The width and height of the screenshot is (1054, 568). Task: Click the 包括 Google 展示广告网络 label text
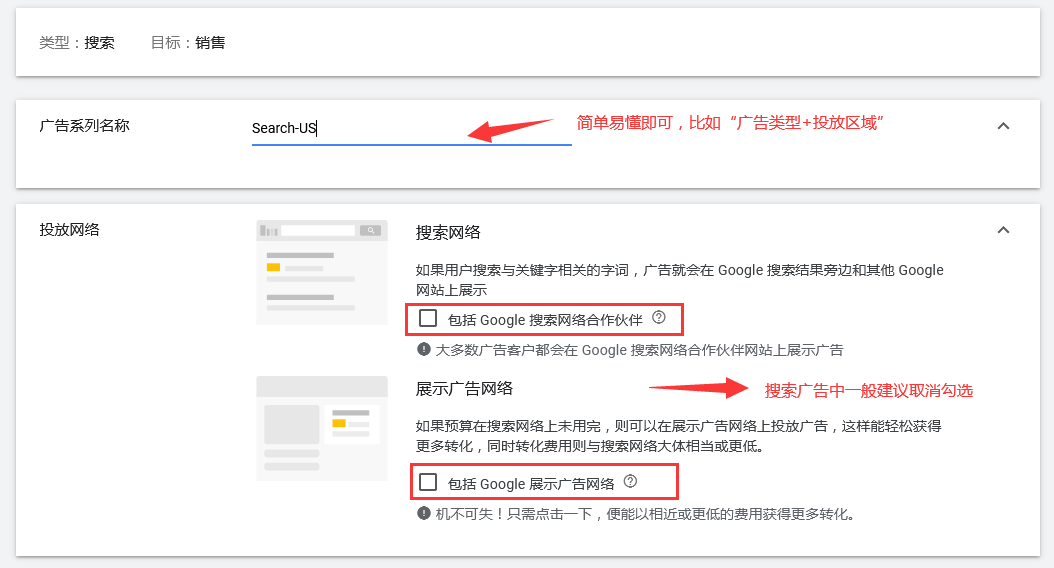tap(531, 484)
